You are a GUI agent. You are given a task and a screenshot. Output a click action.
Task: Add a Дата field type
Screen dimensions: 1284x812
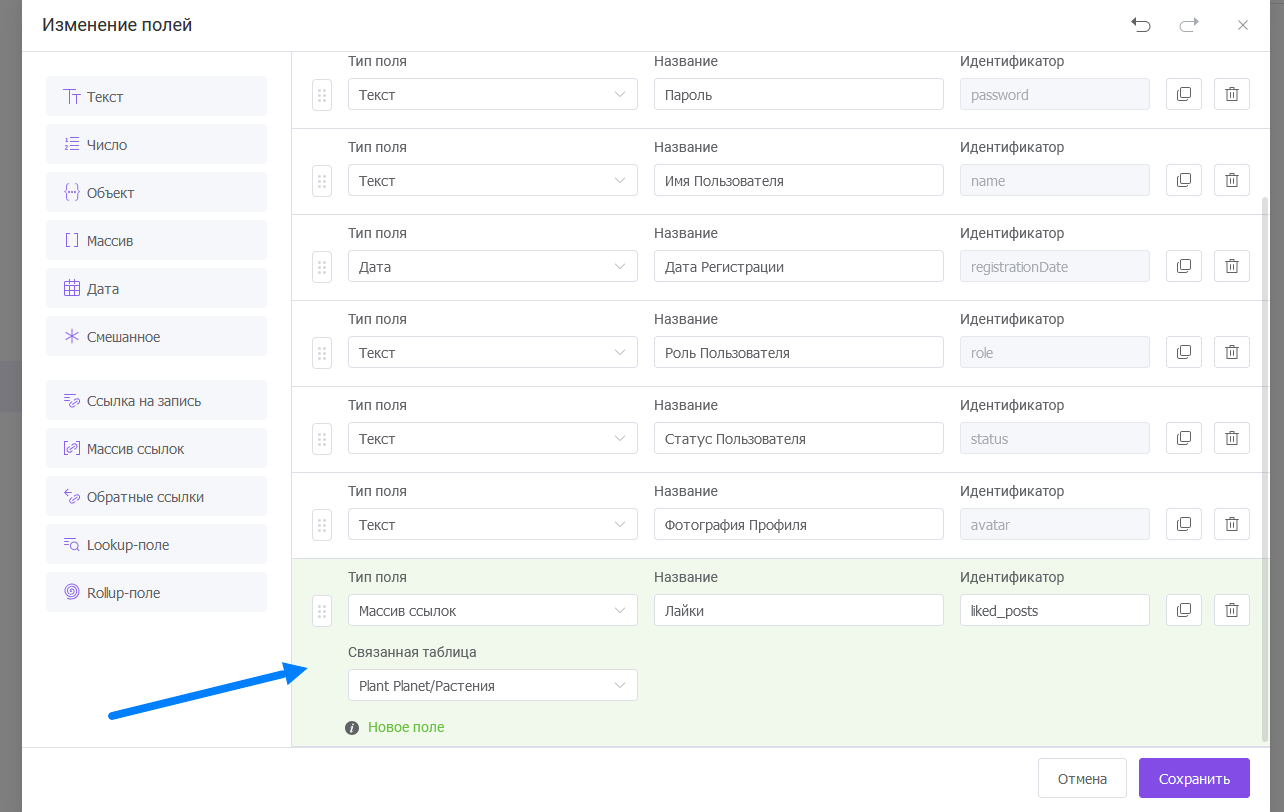(x=156, y=288)
